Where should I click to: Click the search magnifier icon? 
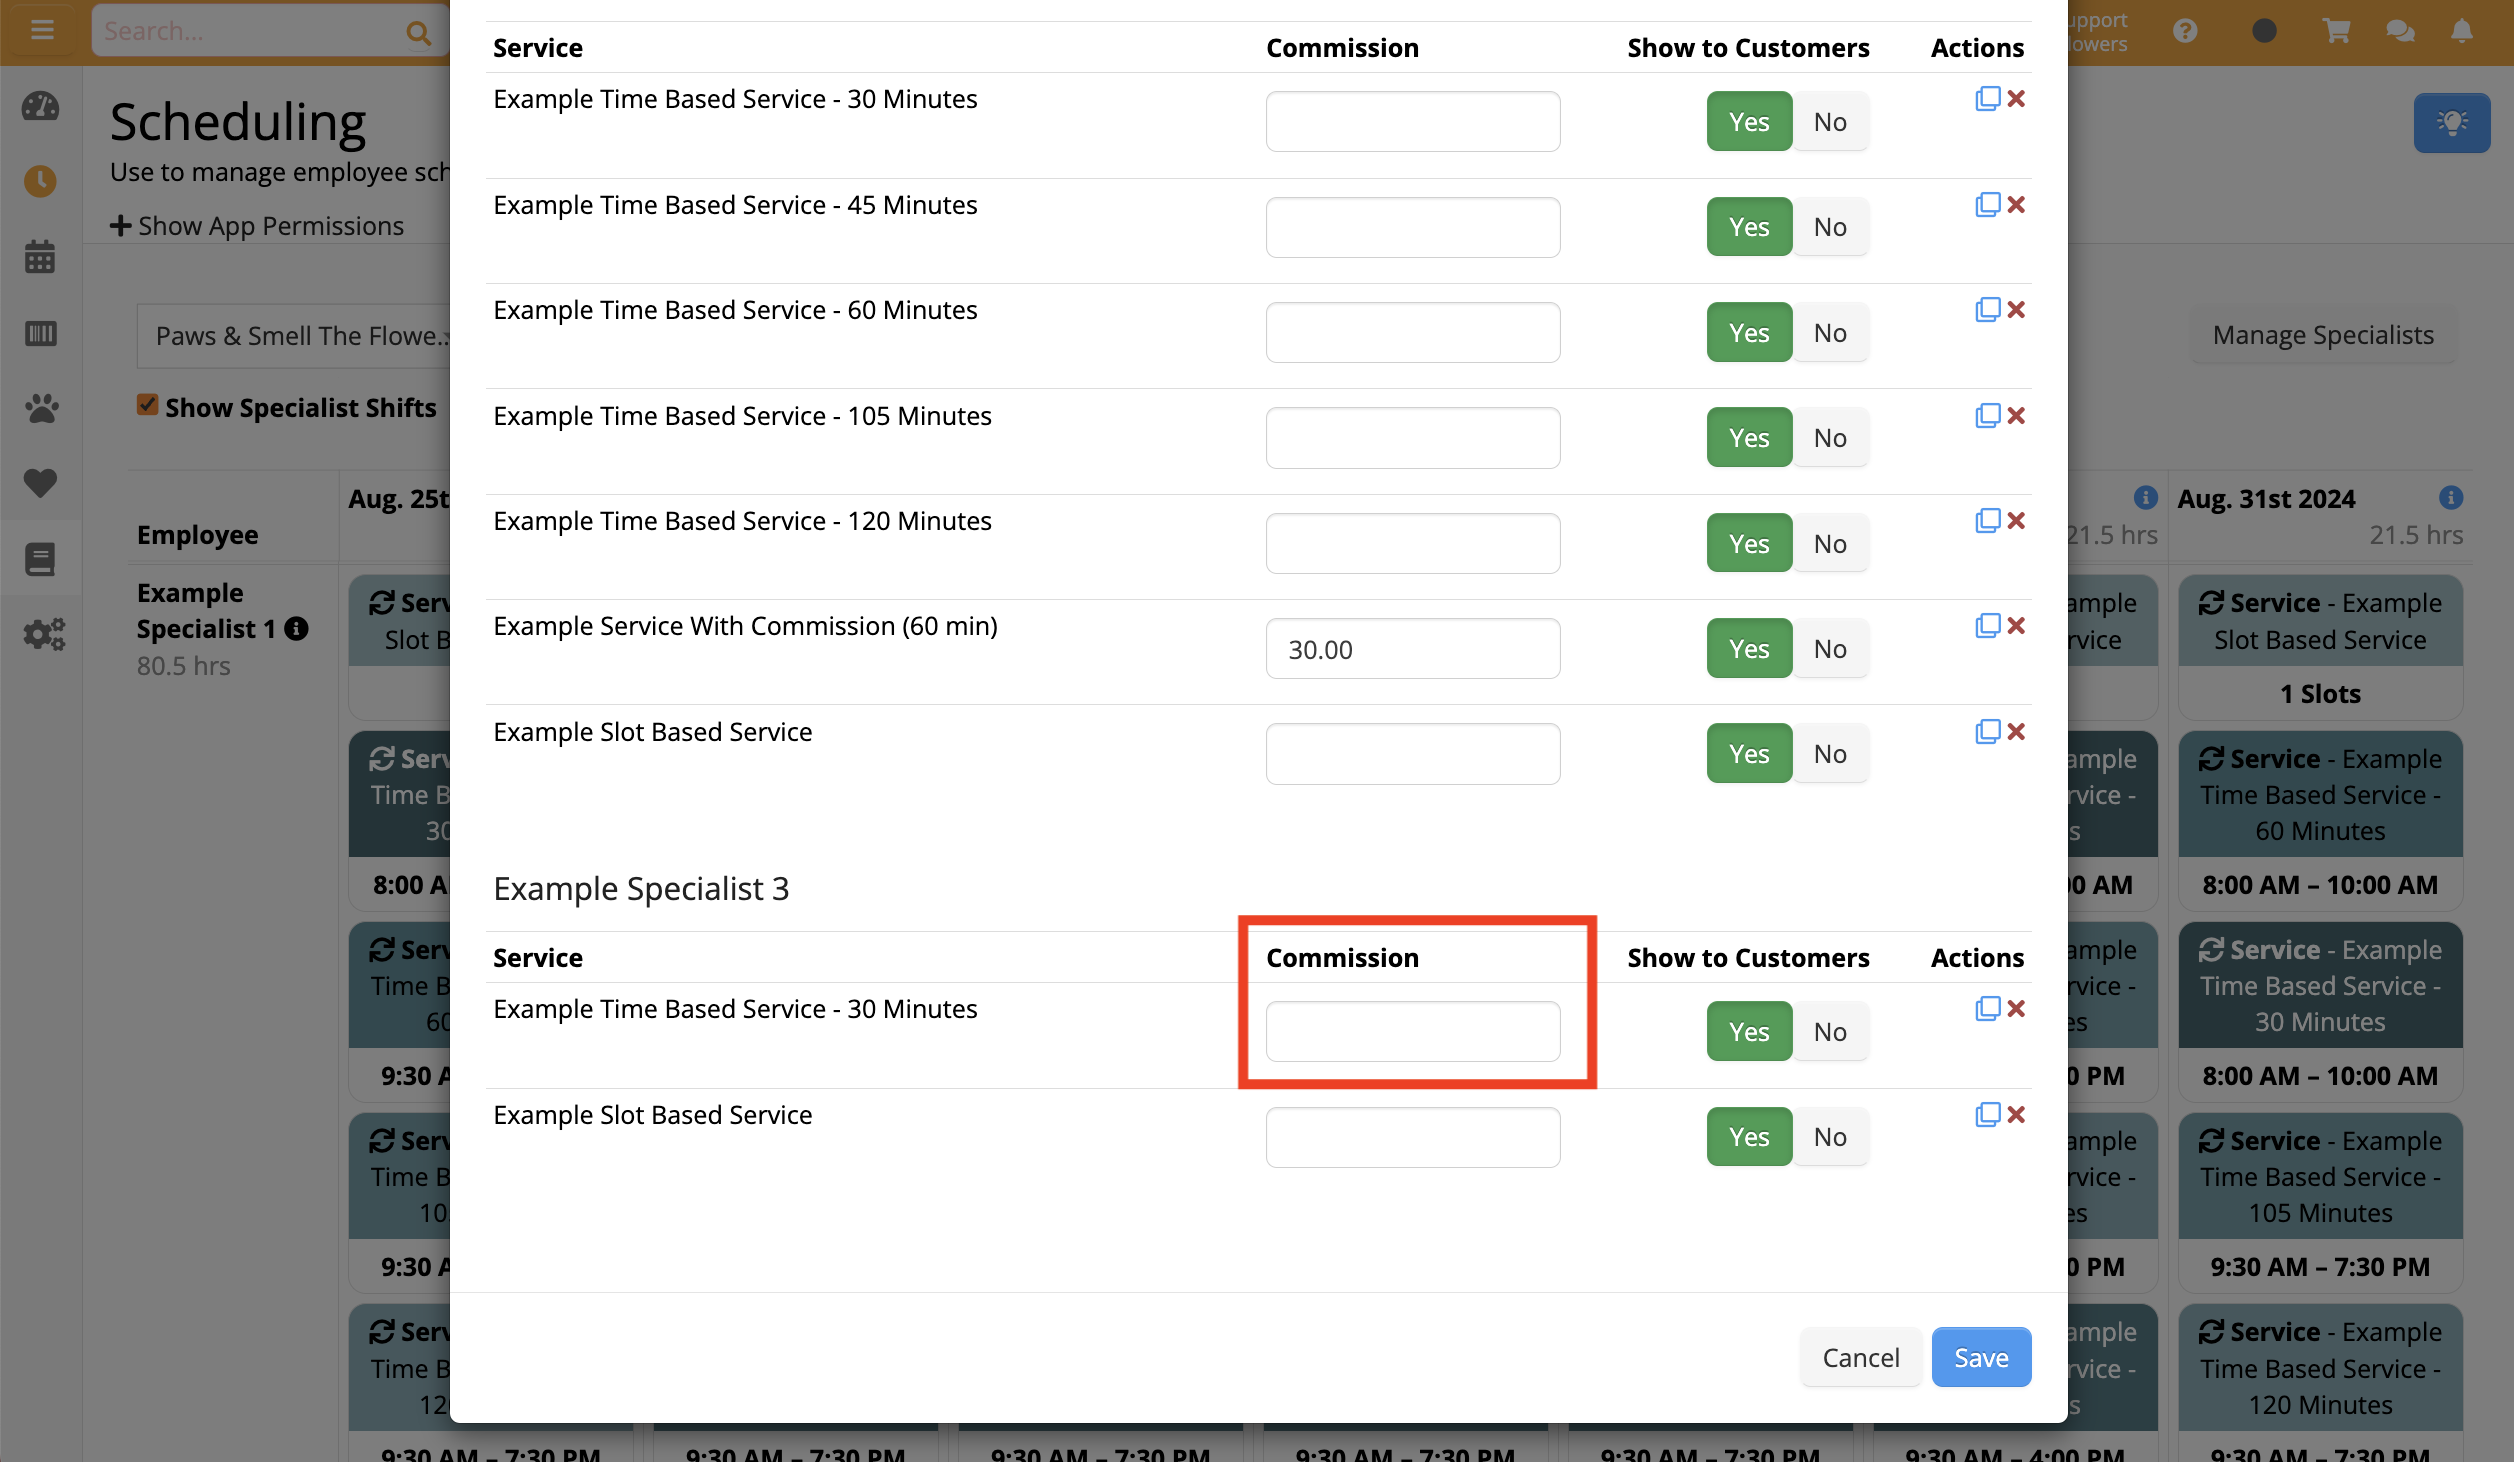tap(419, 33)
